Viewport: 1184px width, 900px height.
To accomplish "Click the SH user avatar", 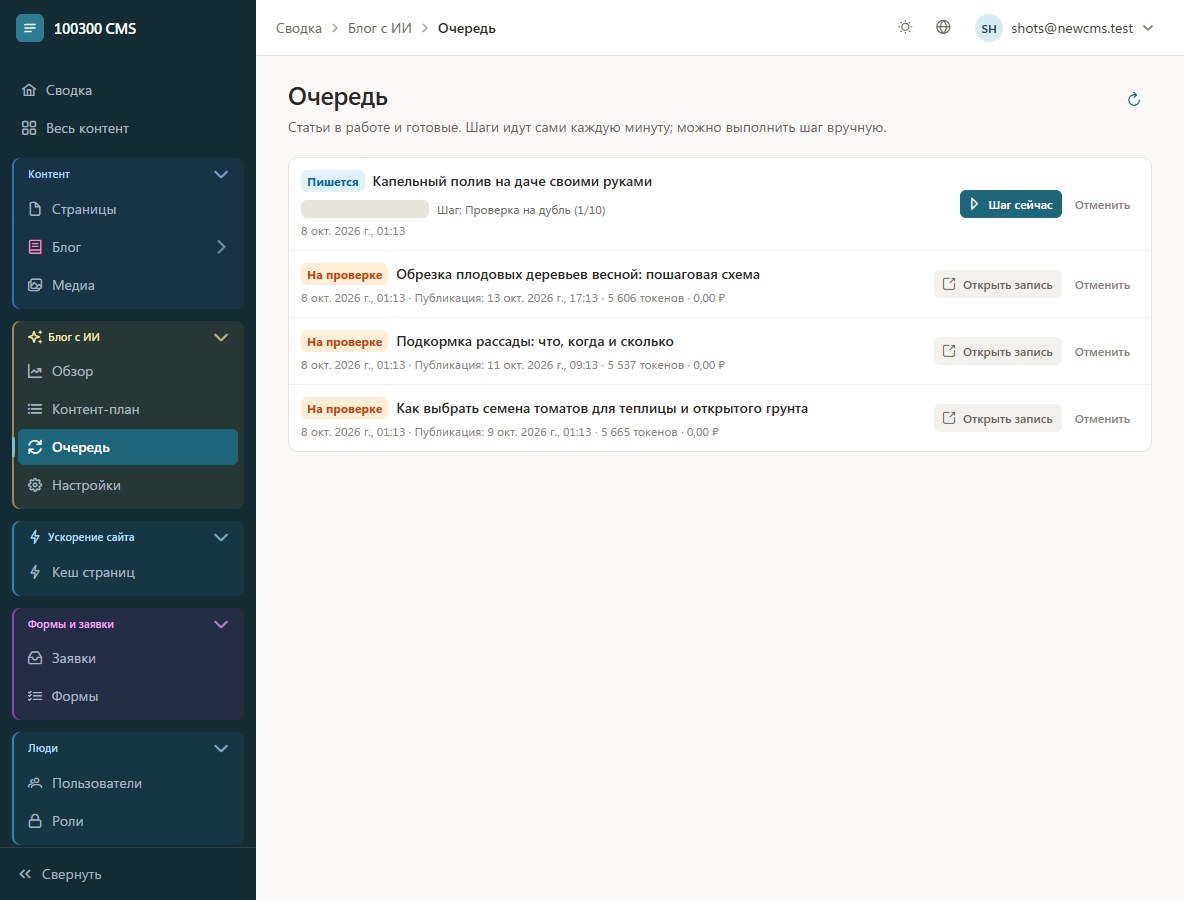I will pyautogui.click(x=988, y=29).
